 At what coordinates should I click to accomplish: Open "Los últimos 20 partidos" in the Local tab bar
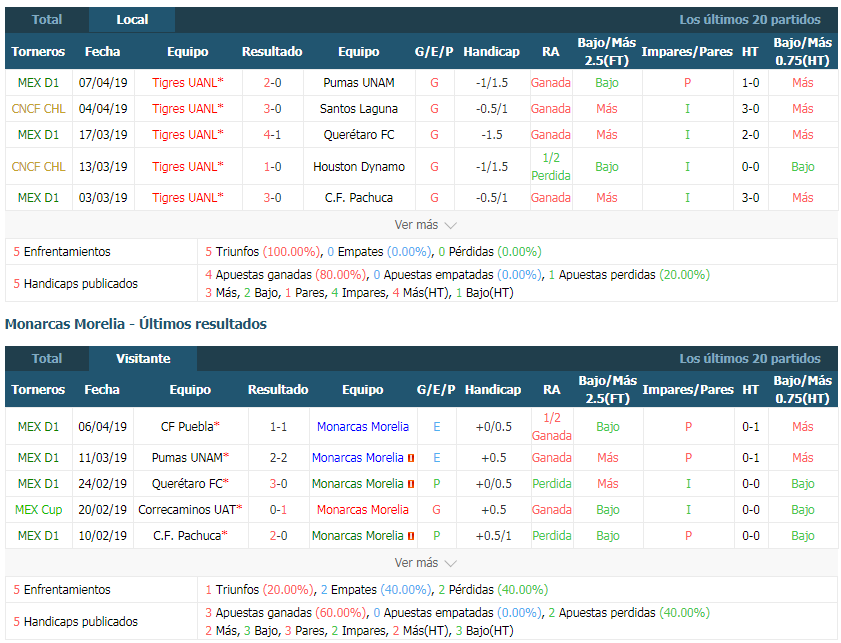(749, 20)
